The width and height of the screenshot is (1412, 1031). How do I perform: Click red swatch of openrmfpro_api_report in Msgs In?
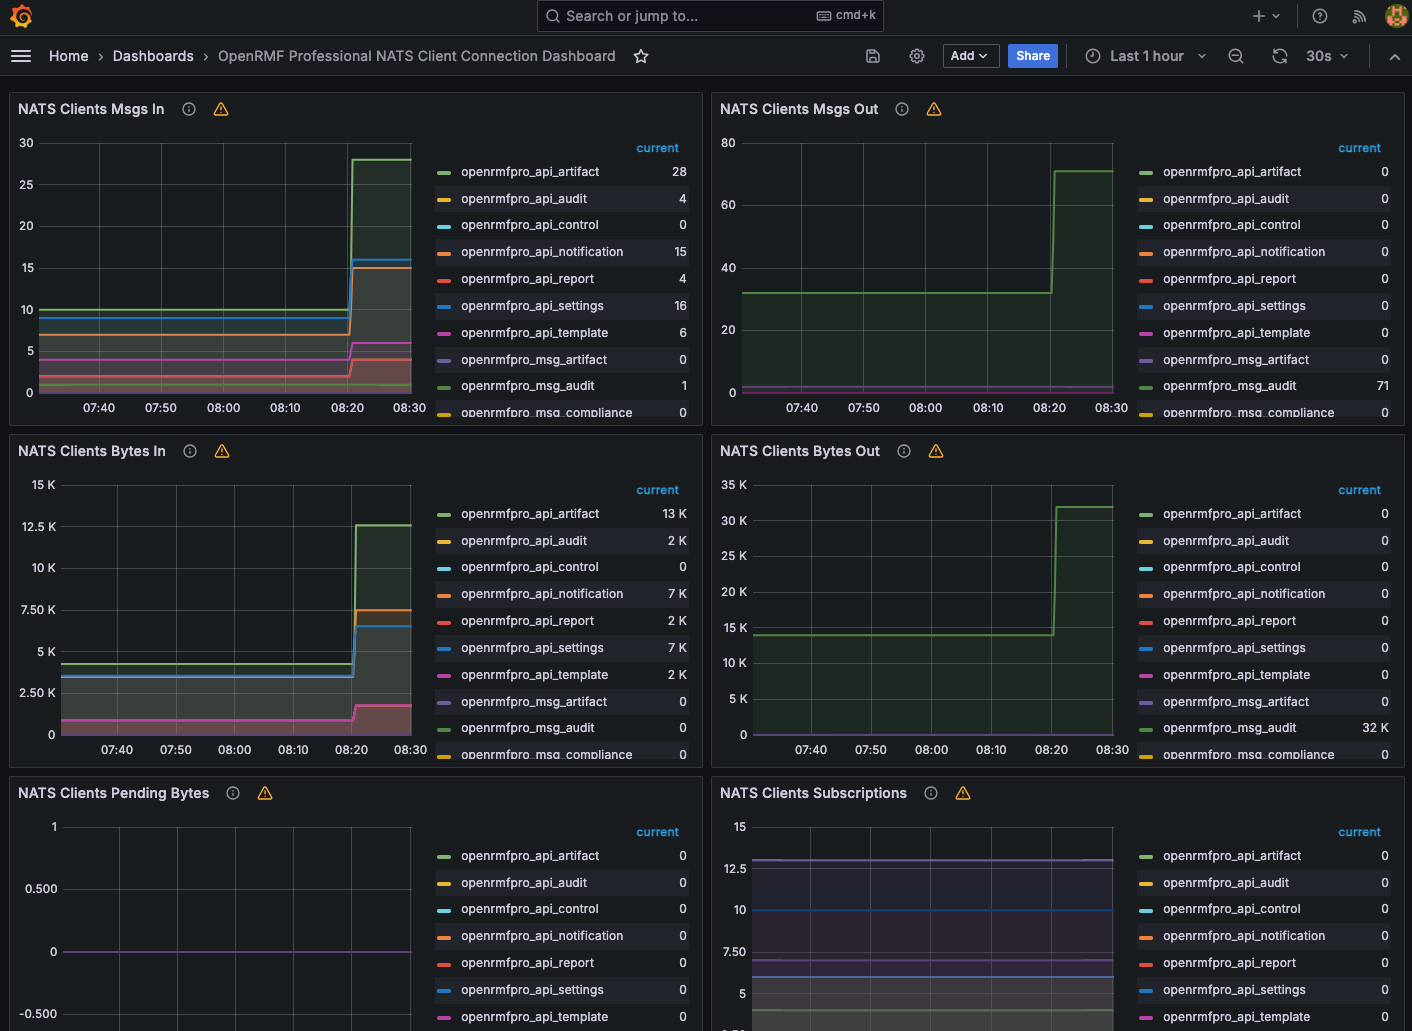click(x=444, y=281)
